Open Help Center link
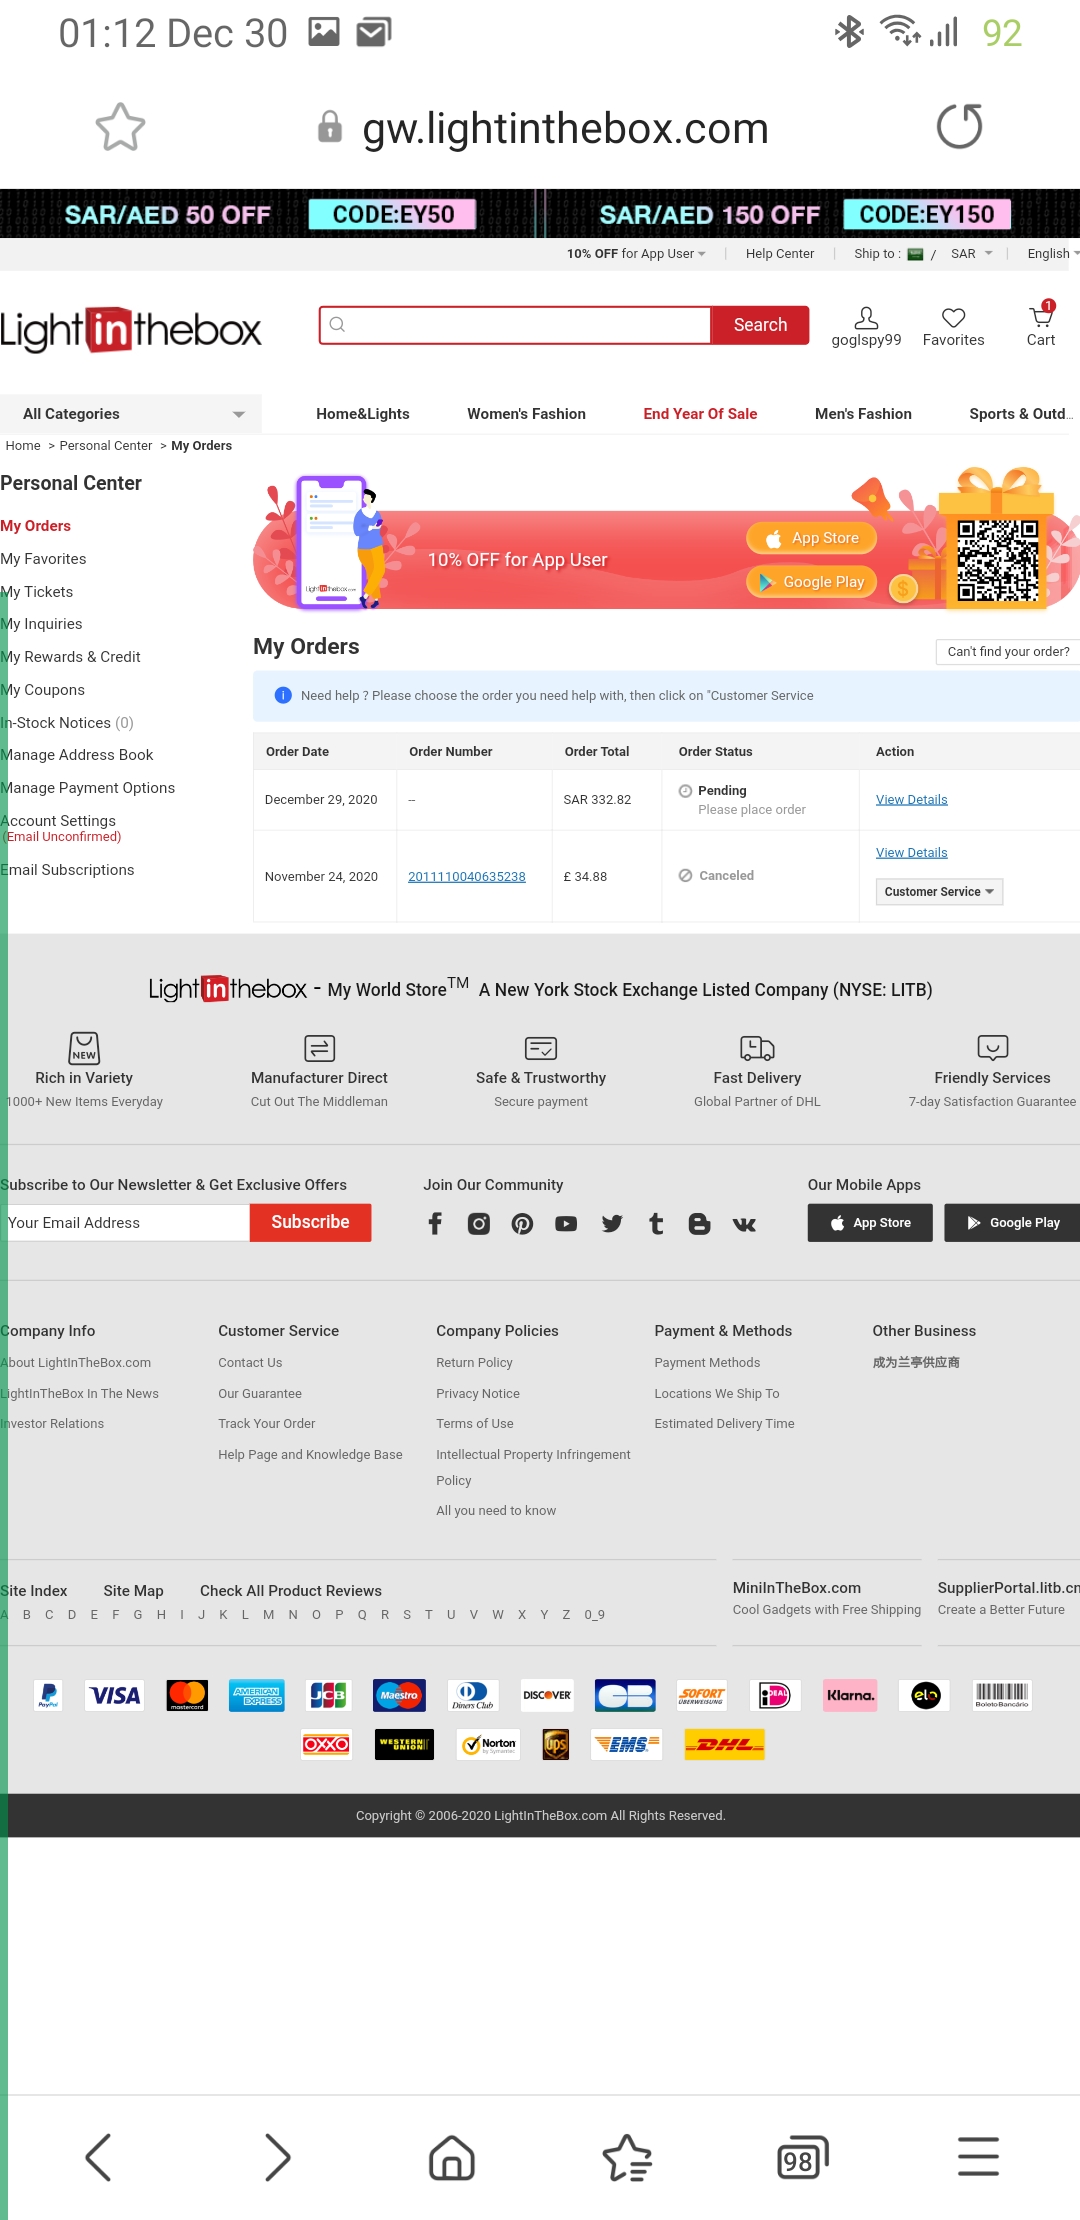 coord(780,254)
